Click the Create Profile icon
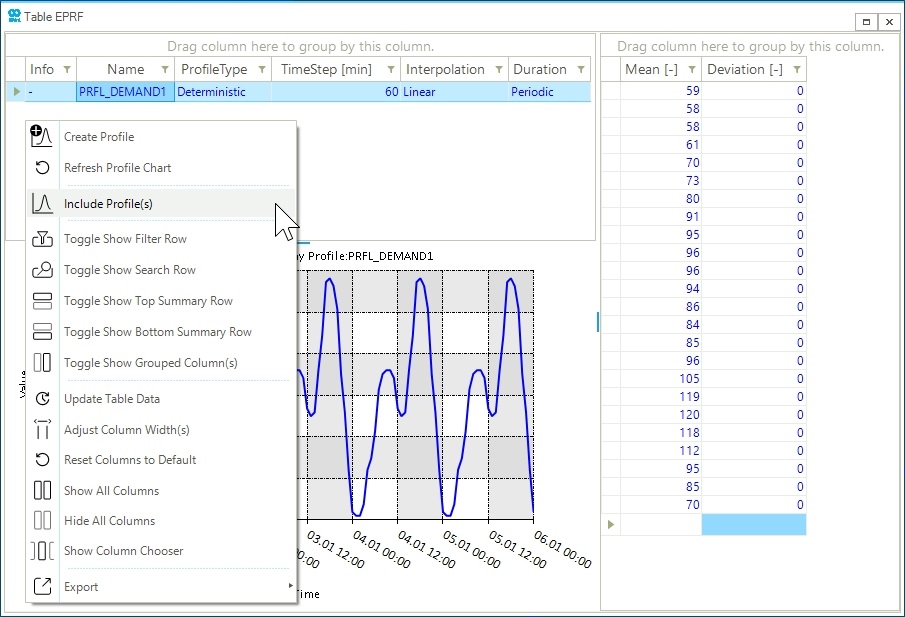 (42, 137)
